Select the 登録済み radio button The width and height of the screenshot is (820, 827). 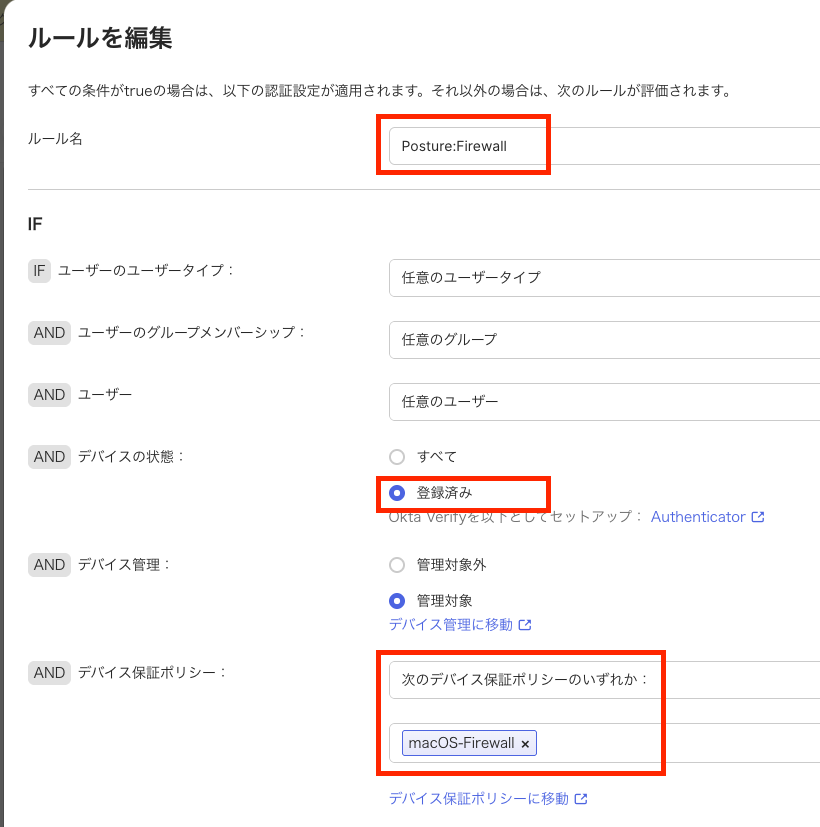[397, 493]
